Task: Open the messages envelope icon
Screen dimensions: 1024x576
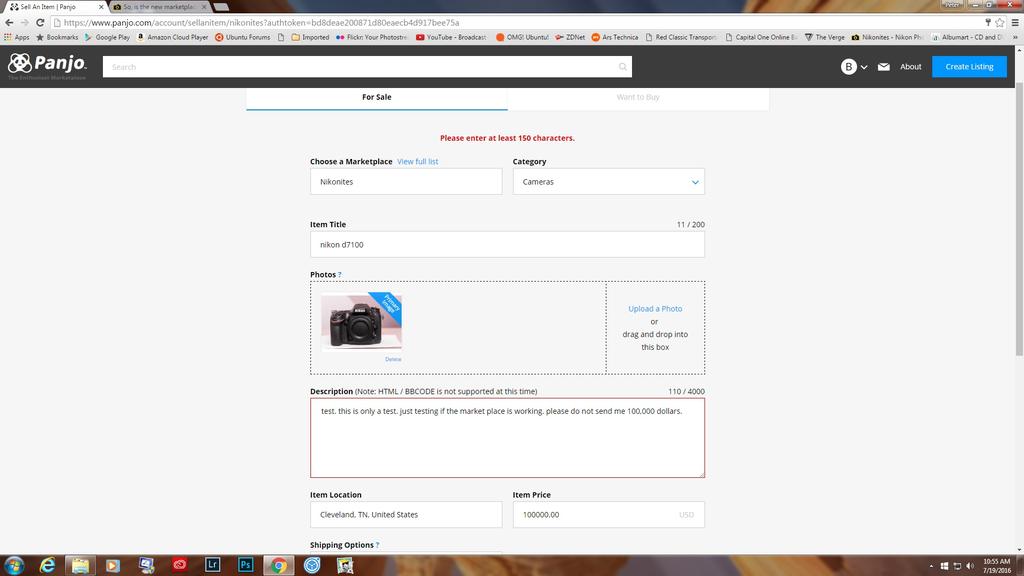Action: coord(884,67)
